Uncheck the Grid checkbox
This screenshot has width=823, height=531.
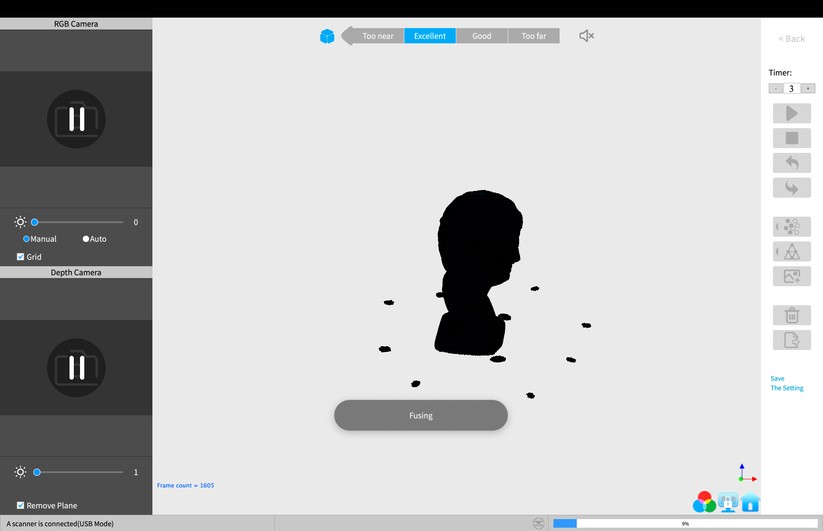(x=21, y=257)
